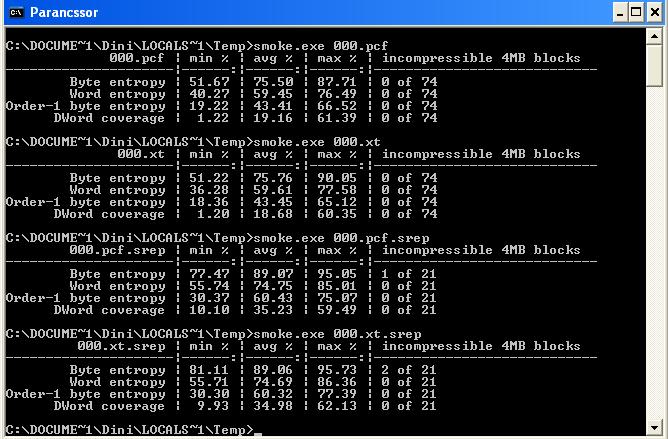The height and width of the screenshot is (439, 668).
Task: Click the Parancssor title bar text
Action: click(x=64, y=12)
